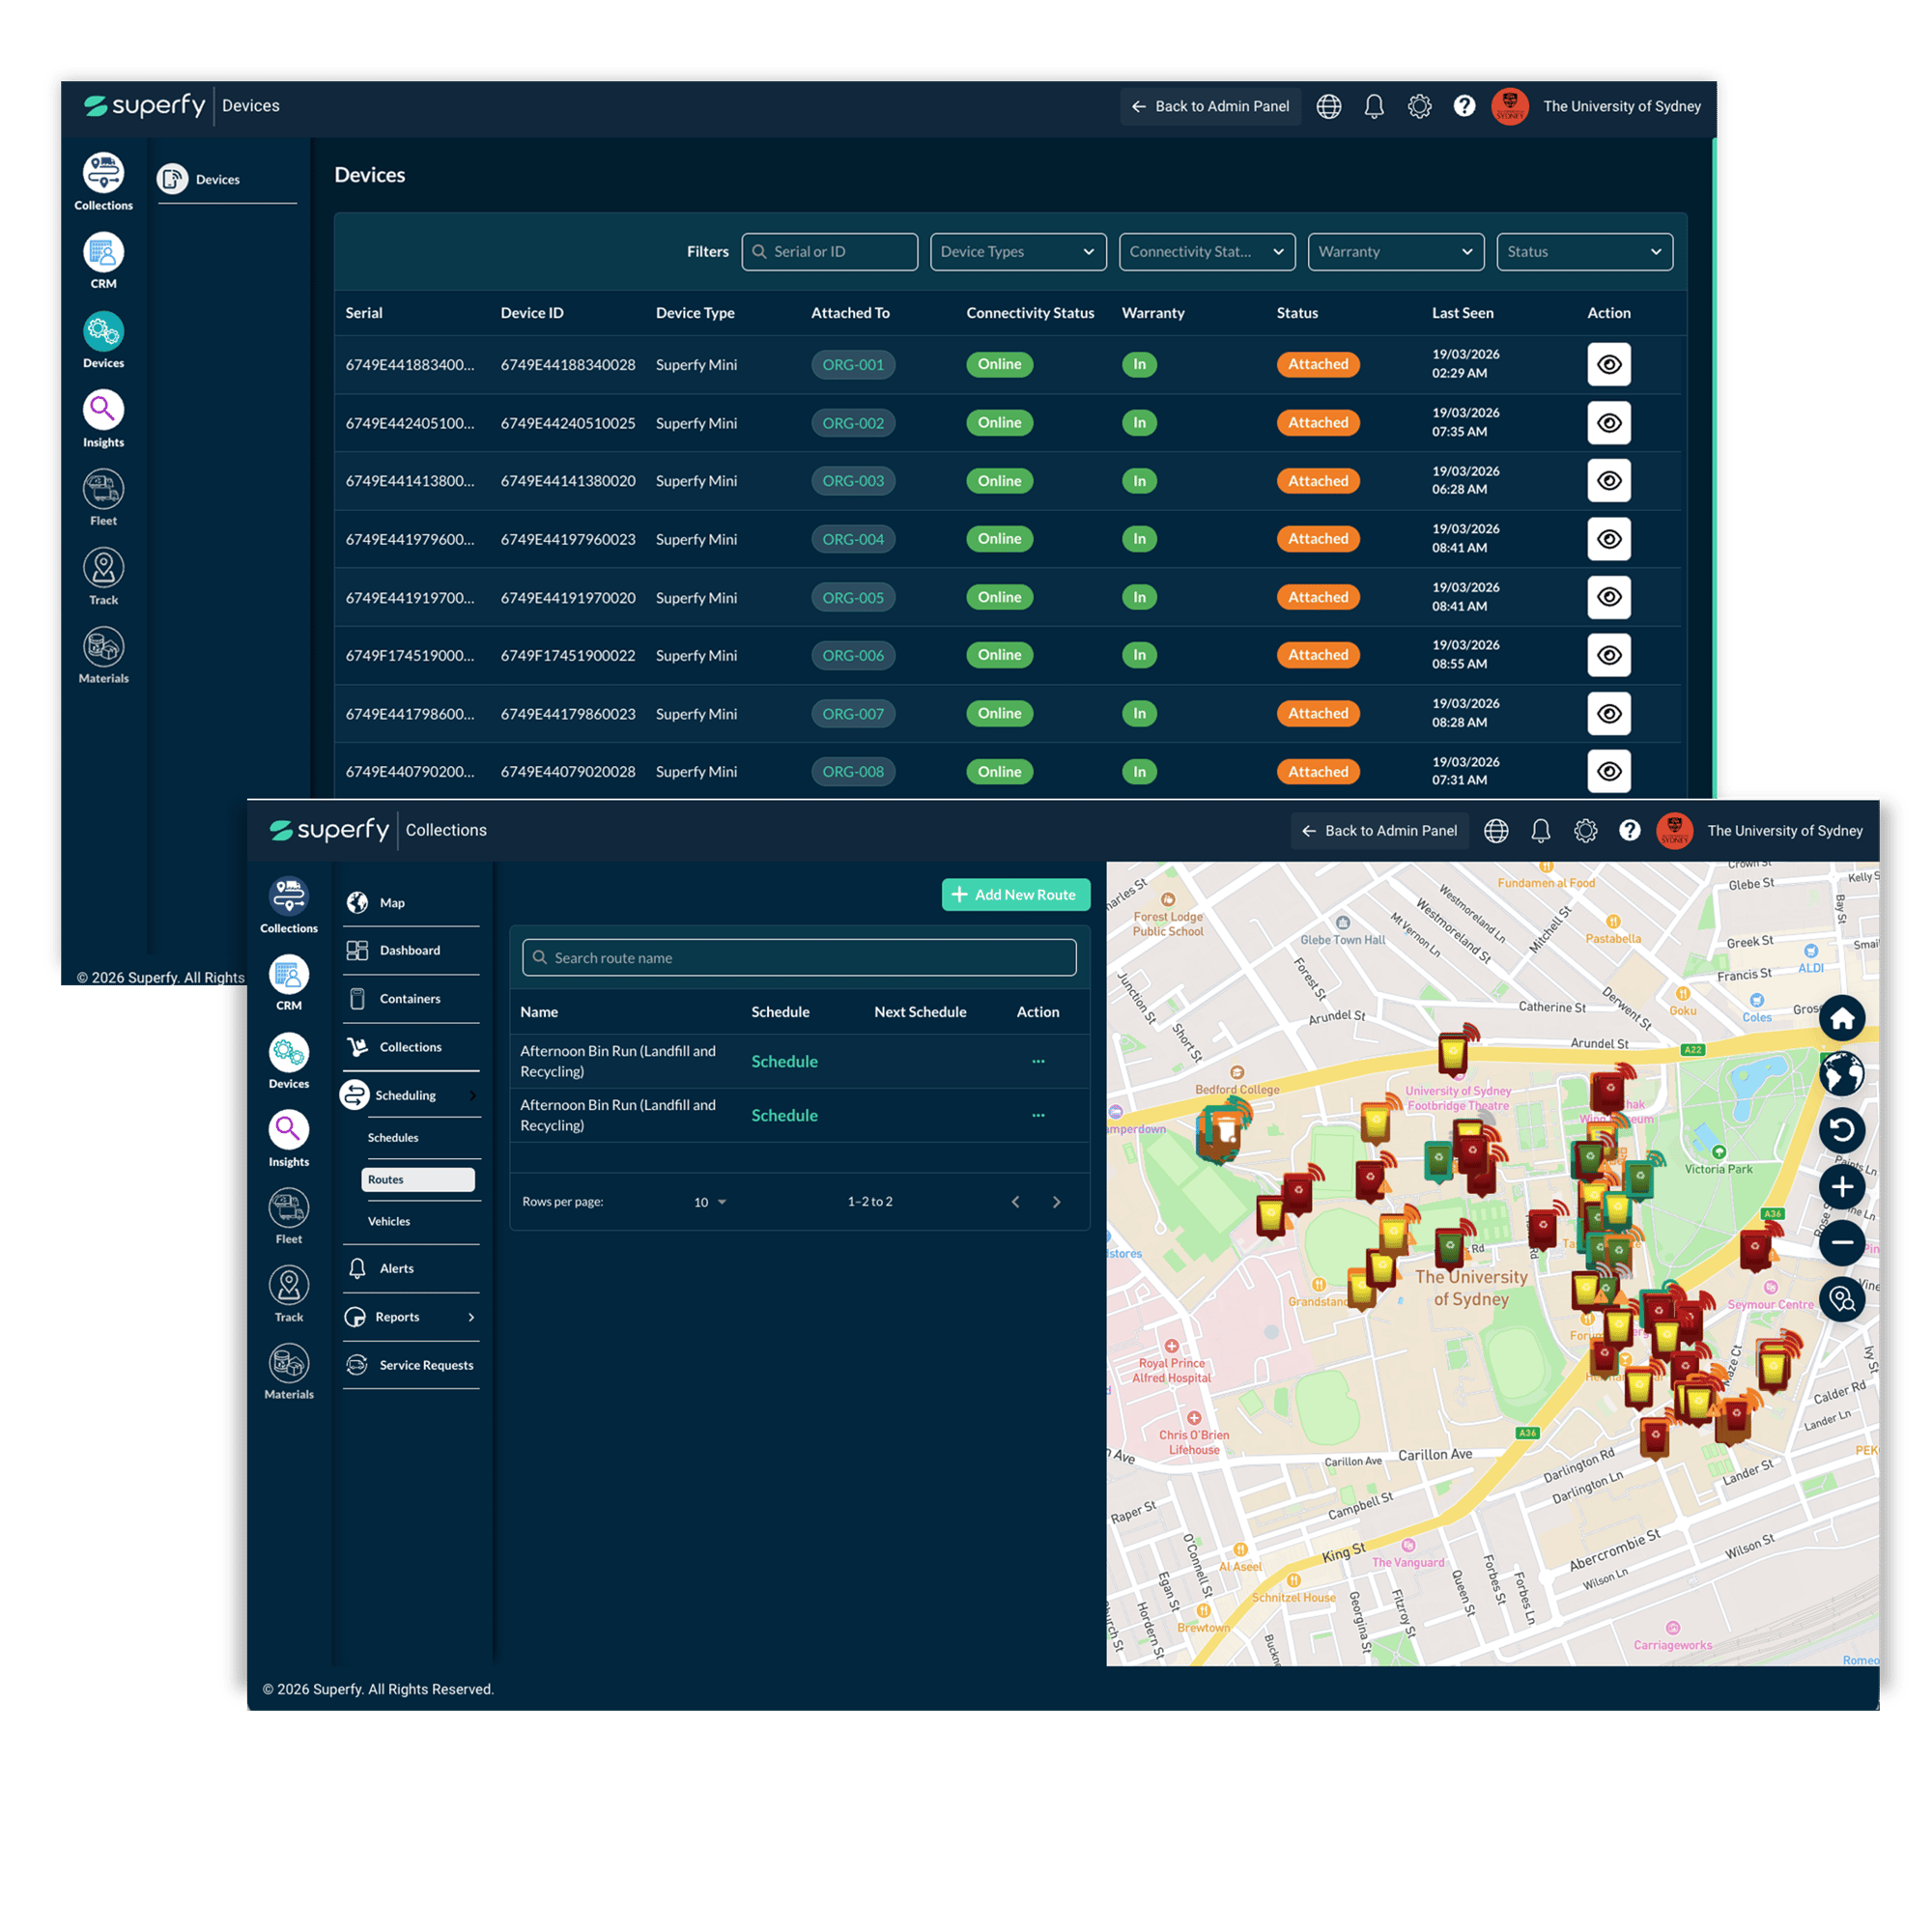The height and width of the screenshot is (1932, 1932).
Task: Click the map zoom out minus button
Action: click(1841, 1243)
